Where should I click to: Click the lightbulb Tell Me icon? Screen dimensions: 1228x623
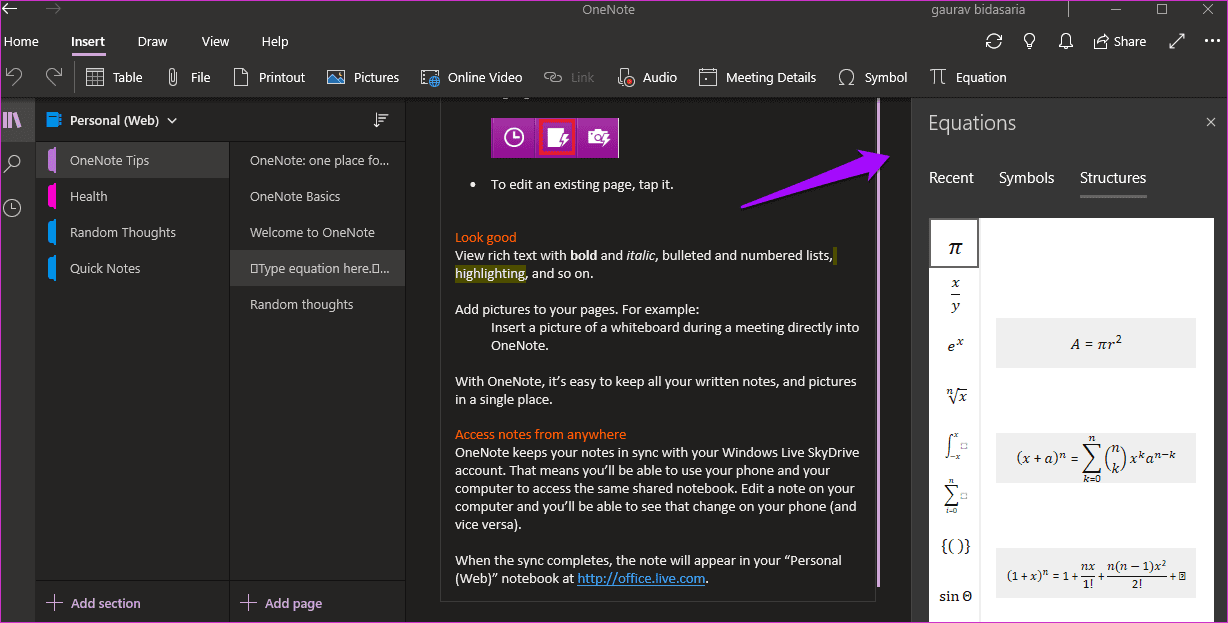pyautogui.click(x=1029, y=41)
